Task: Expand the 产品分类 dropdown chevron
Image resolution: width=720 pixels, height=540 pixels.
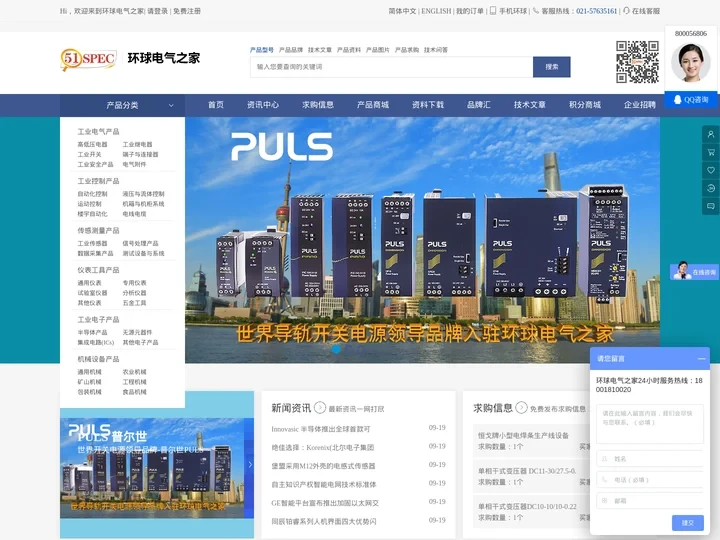Action: (x=171, y=105)
